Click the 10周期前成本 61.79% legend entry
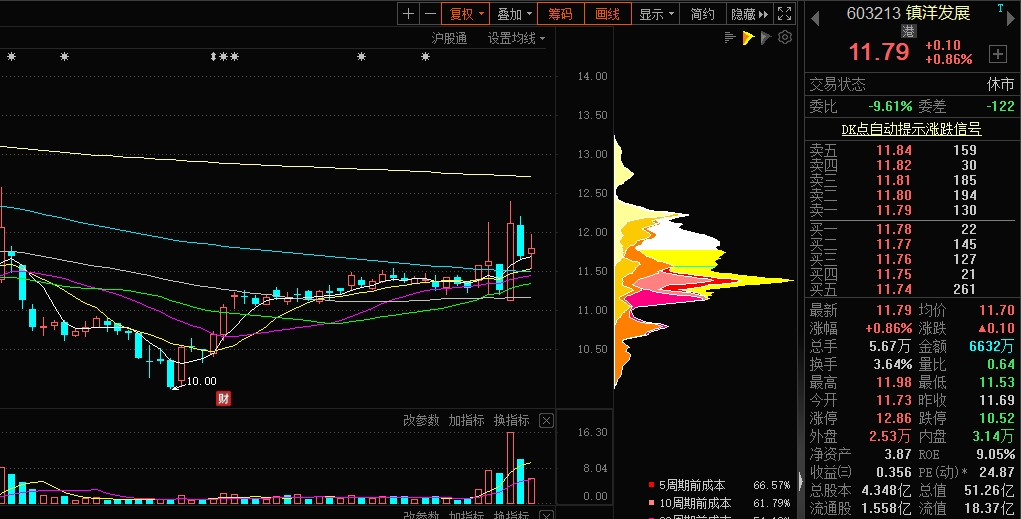 coord(720,503)
